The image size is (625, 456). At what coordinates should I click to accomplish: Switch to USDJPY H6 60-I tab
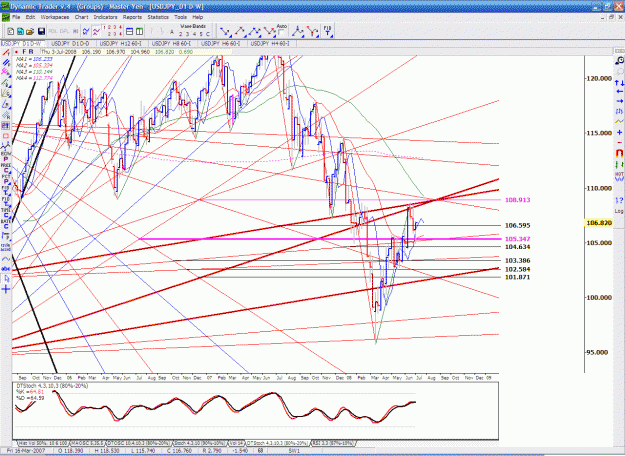[x=222, y=43]
